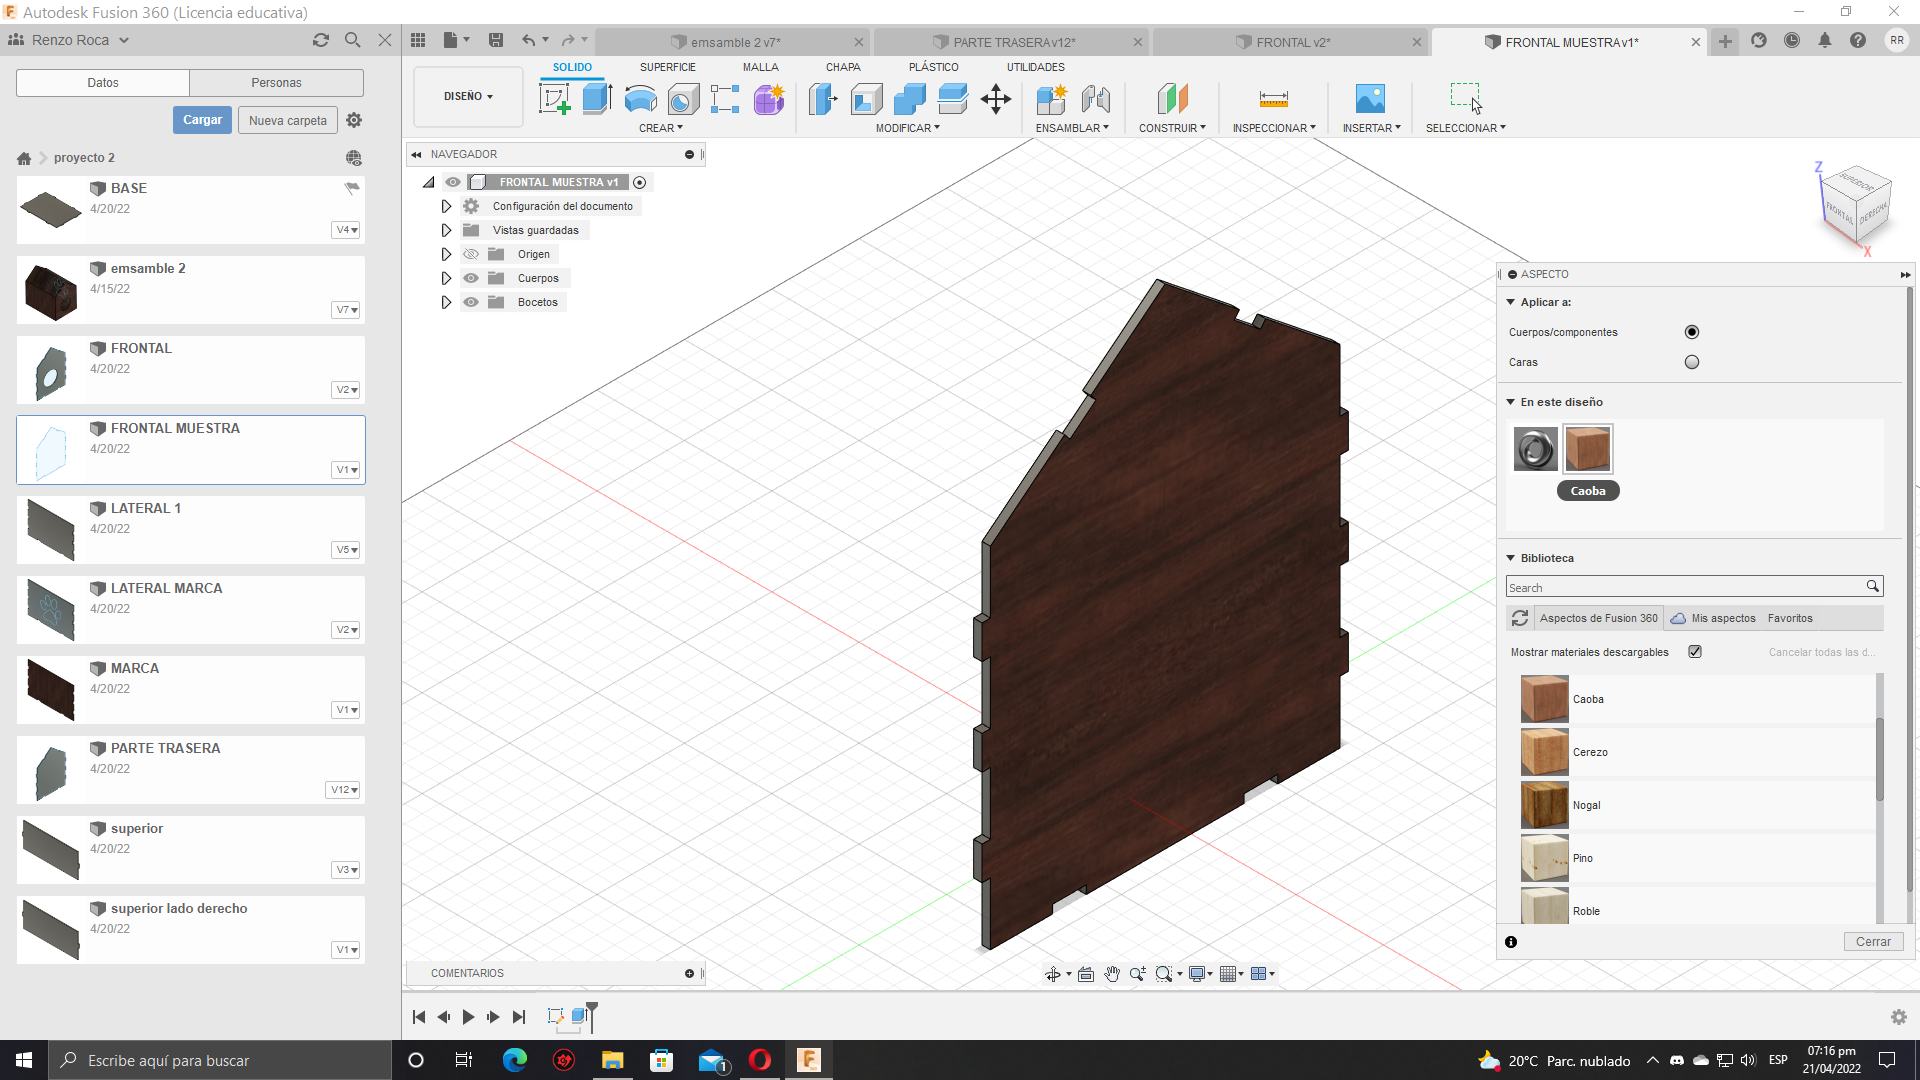Uncheck Mostrar materiales descargables checkbox
The width and height of the screenshot is (1920, 1080).
1695,652
